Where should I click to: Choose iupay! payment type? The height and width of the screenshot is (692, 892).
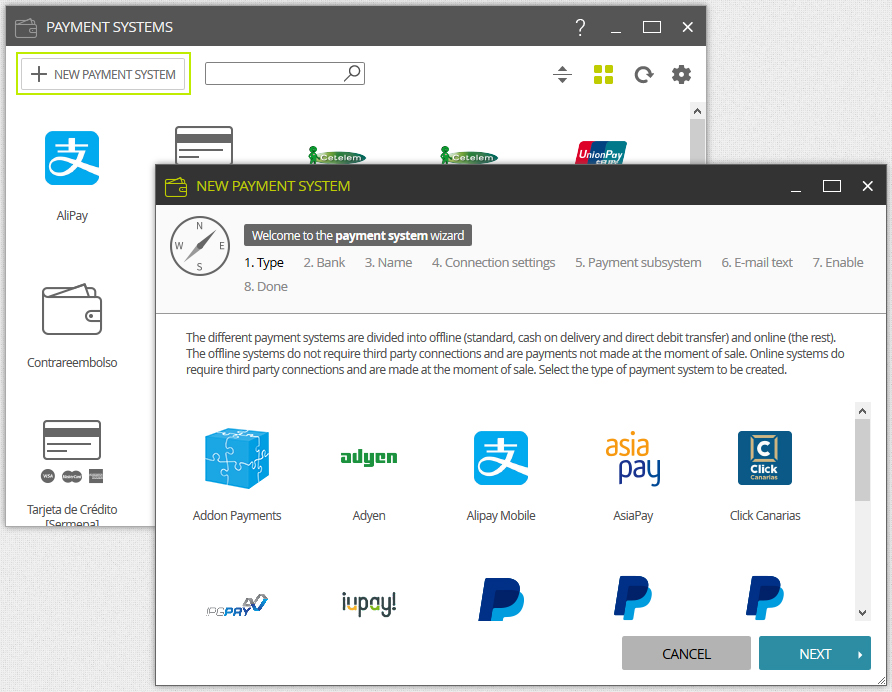click(369, 604)
